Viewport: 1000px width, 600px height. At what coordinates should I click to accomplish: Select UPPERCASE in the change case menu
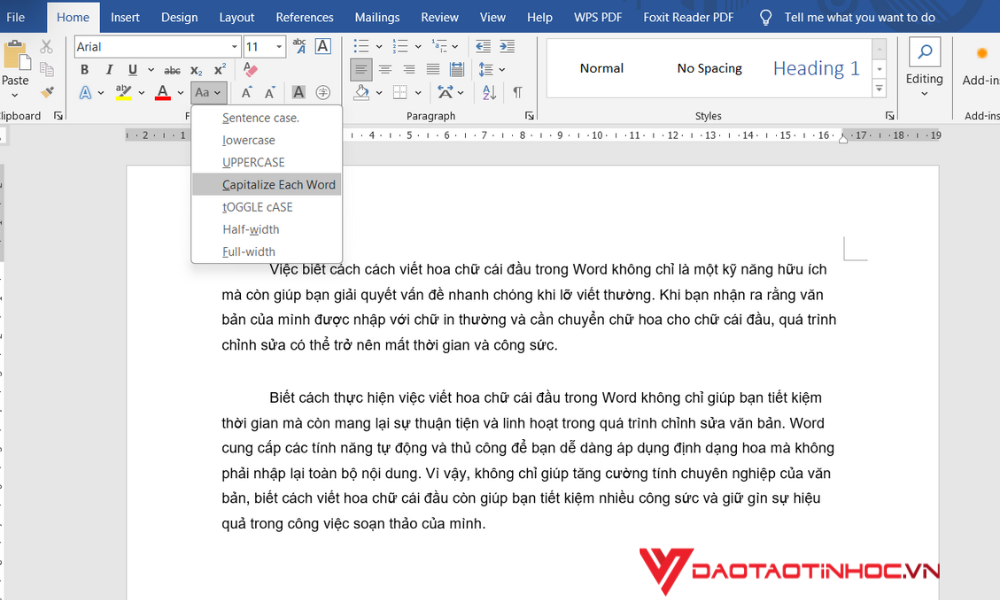pos(253,162)
